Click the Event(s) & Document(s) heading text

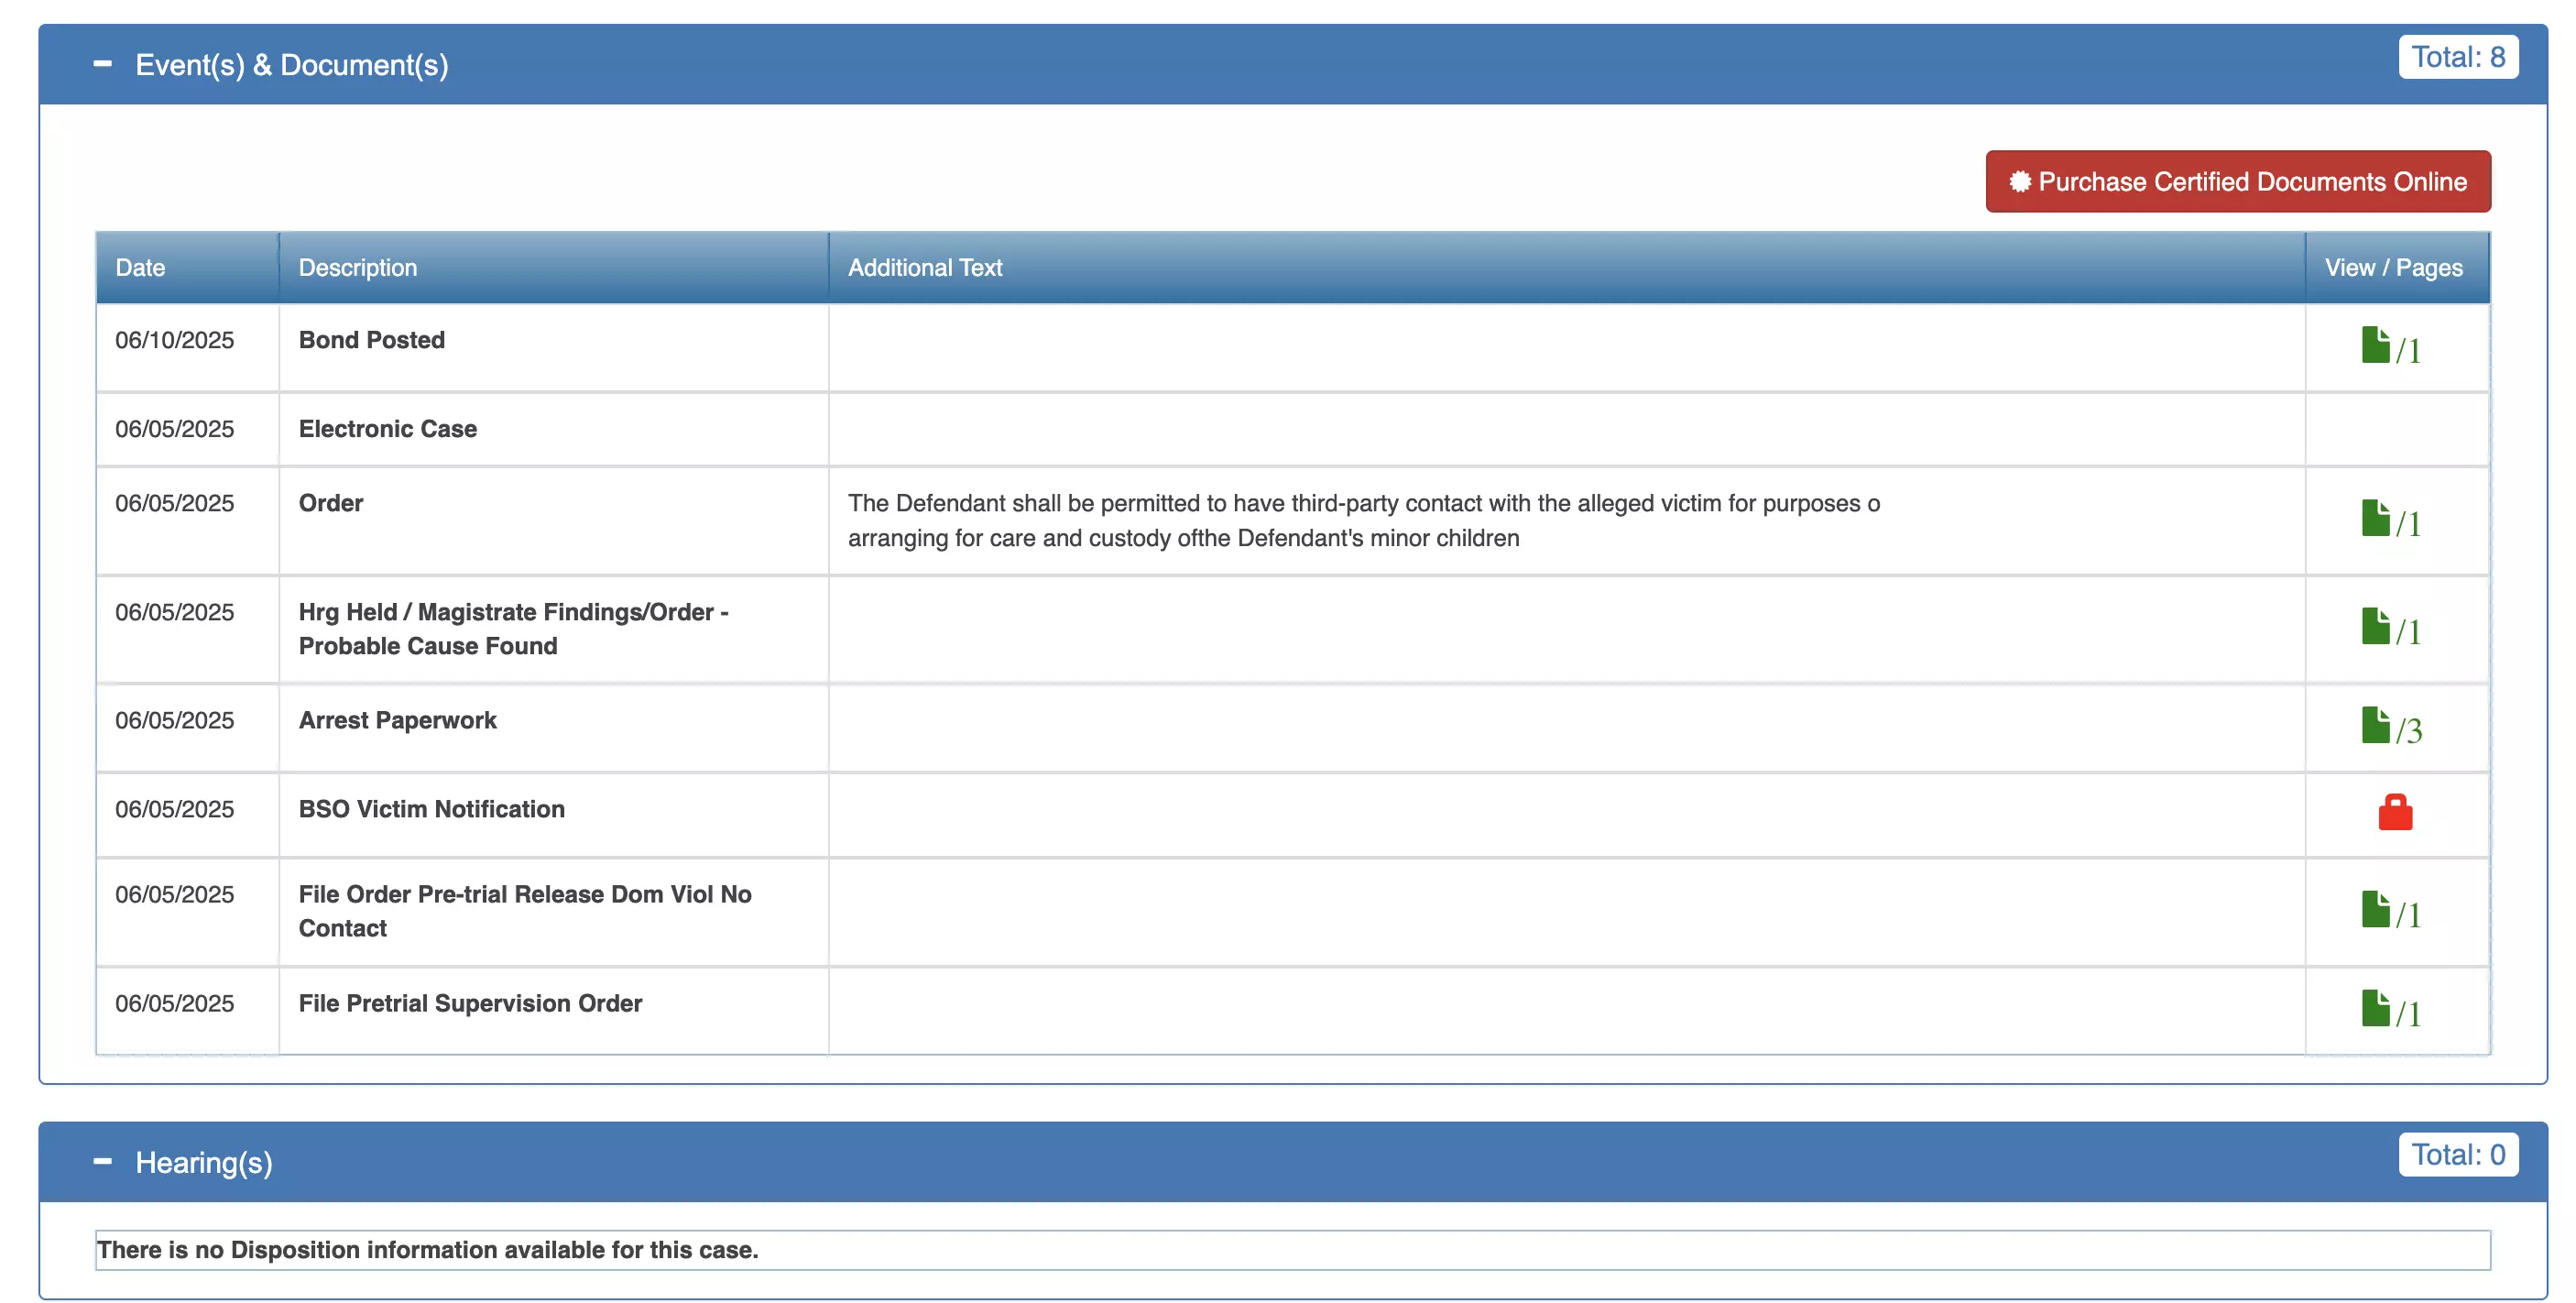coord(291,64)
